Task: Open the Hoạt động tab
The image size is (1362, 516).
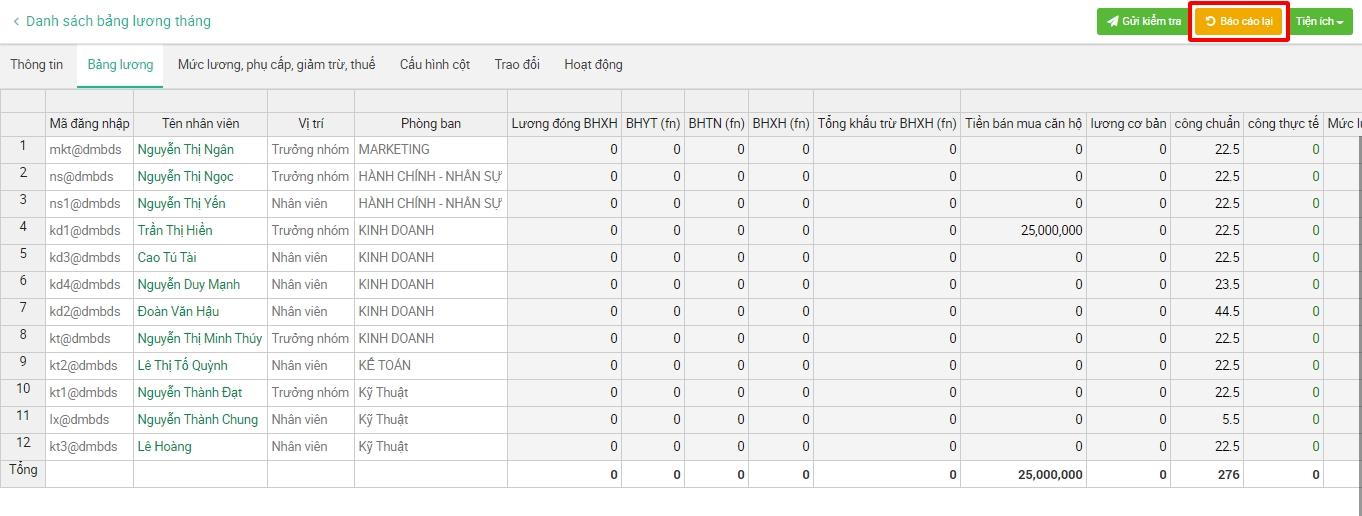Action: pyautogui.click(x=593, y=65)
